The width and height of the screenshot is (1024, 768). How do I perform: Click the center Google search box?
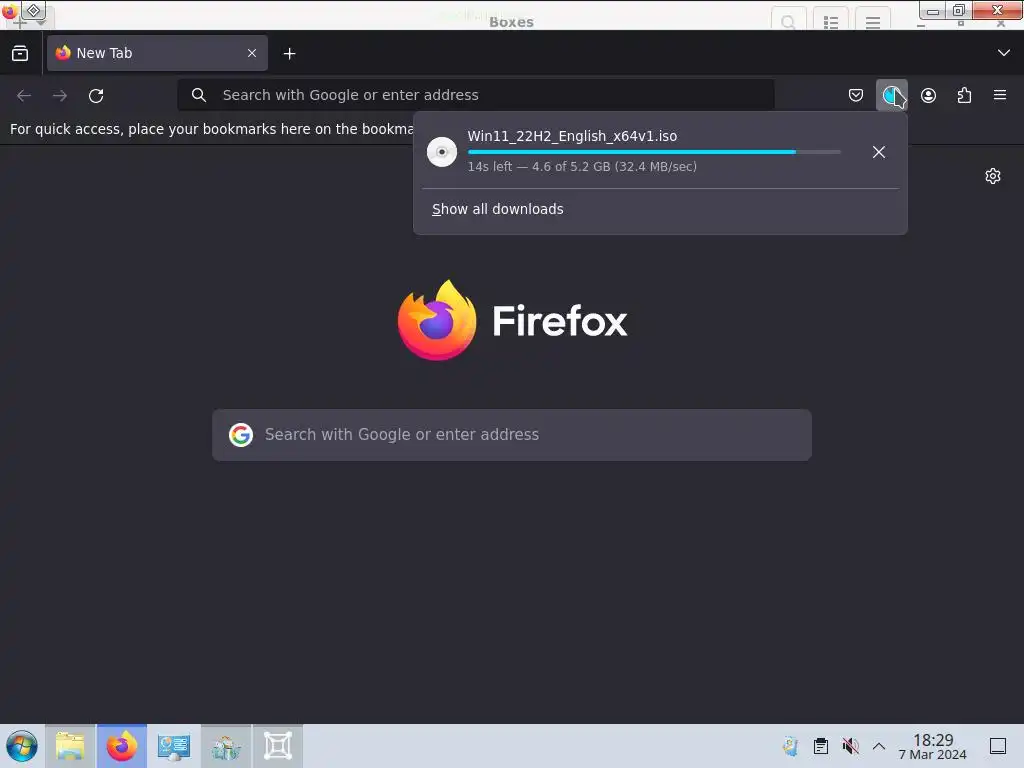tap(512, 435)
